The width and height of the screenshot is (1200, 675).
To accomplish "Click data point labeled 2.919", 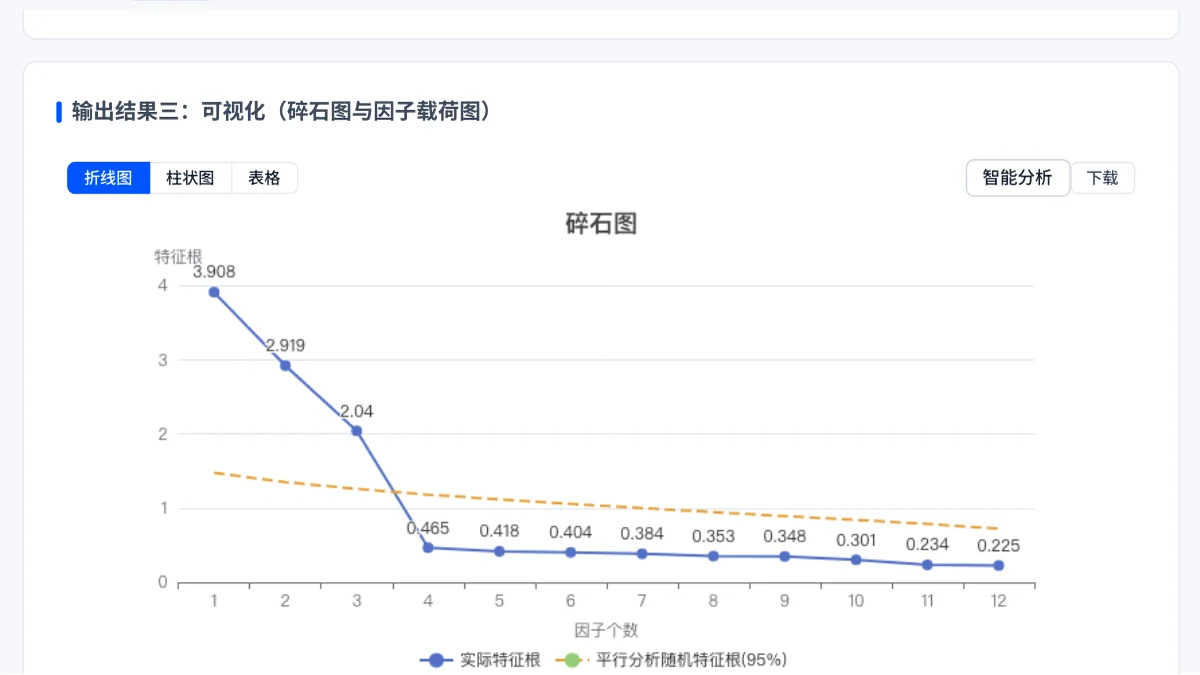I will click(285, 366).
